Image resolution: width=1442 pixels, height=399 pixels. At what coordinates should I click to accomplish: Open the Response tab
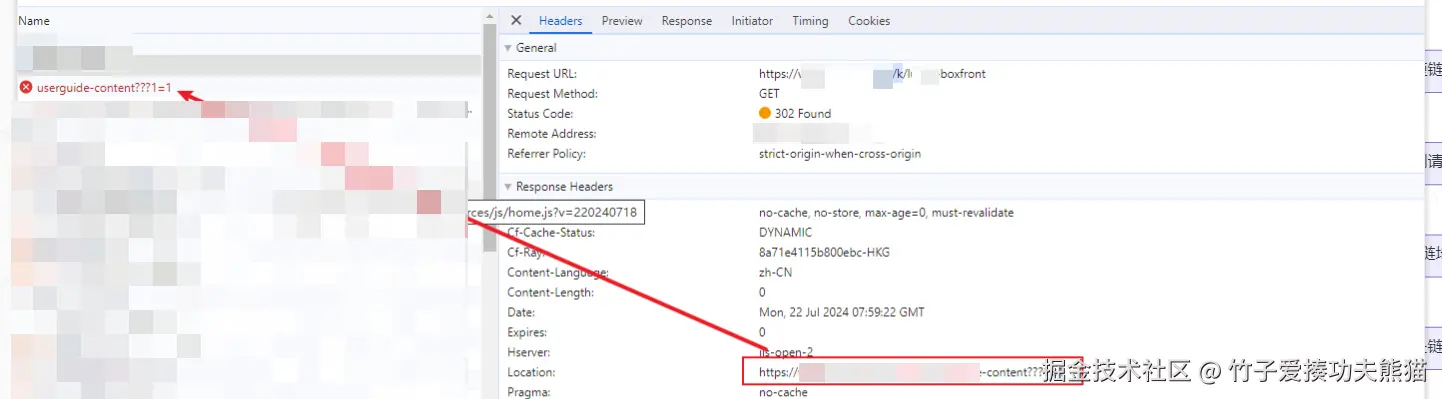(687, 21)
